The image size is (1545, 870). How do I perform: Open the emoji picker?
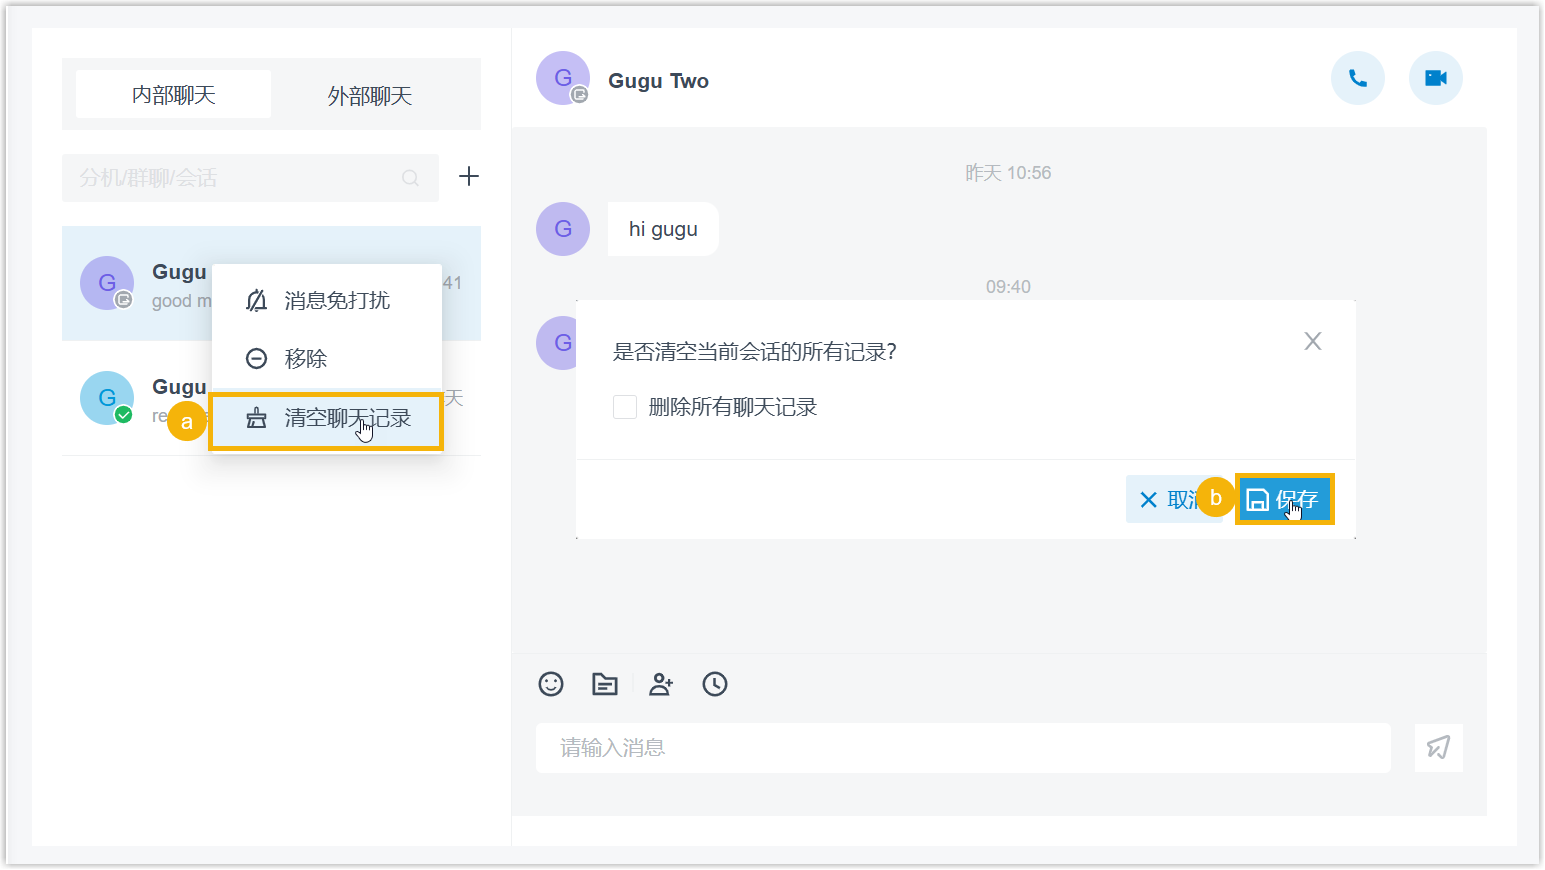click(x=551, y=684)
